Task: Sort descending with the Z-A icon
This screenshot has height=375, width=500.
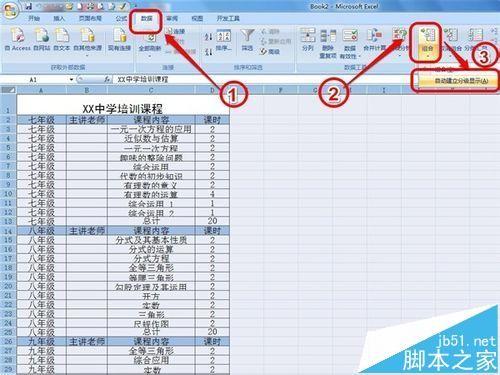Action: pos(209,52)
